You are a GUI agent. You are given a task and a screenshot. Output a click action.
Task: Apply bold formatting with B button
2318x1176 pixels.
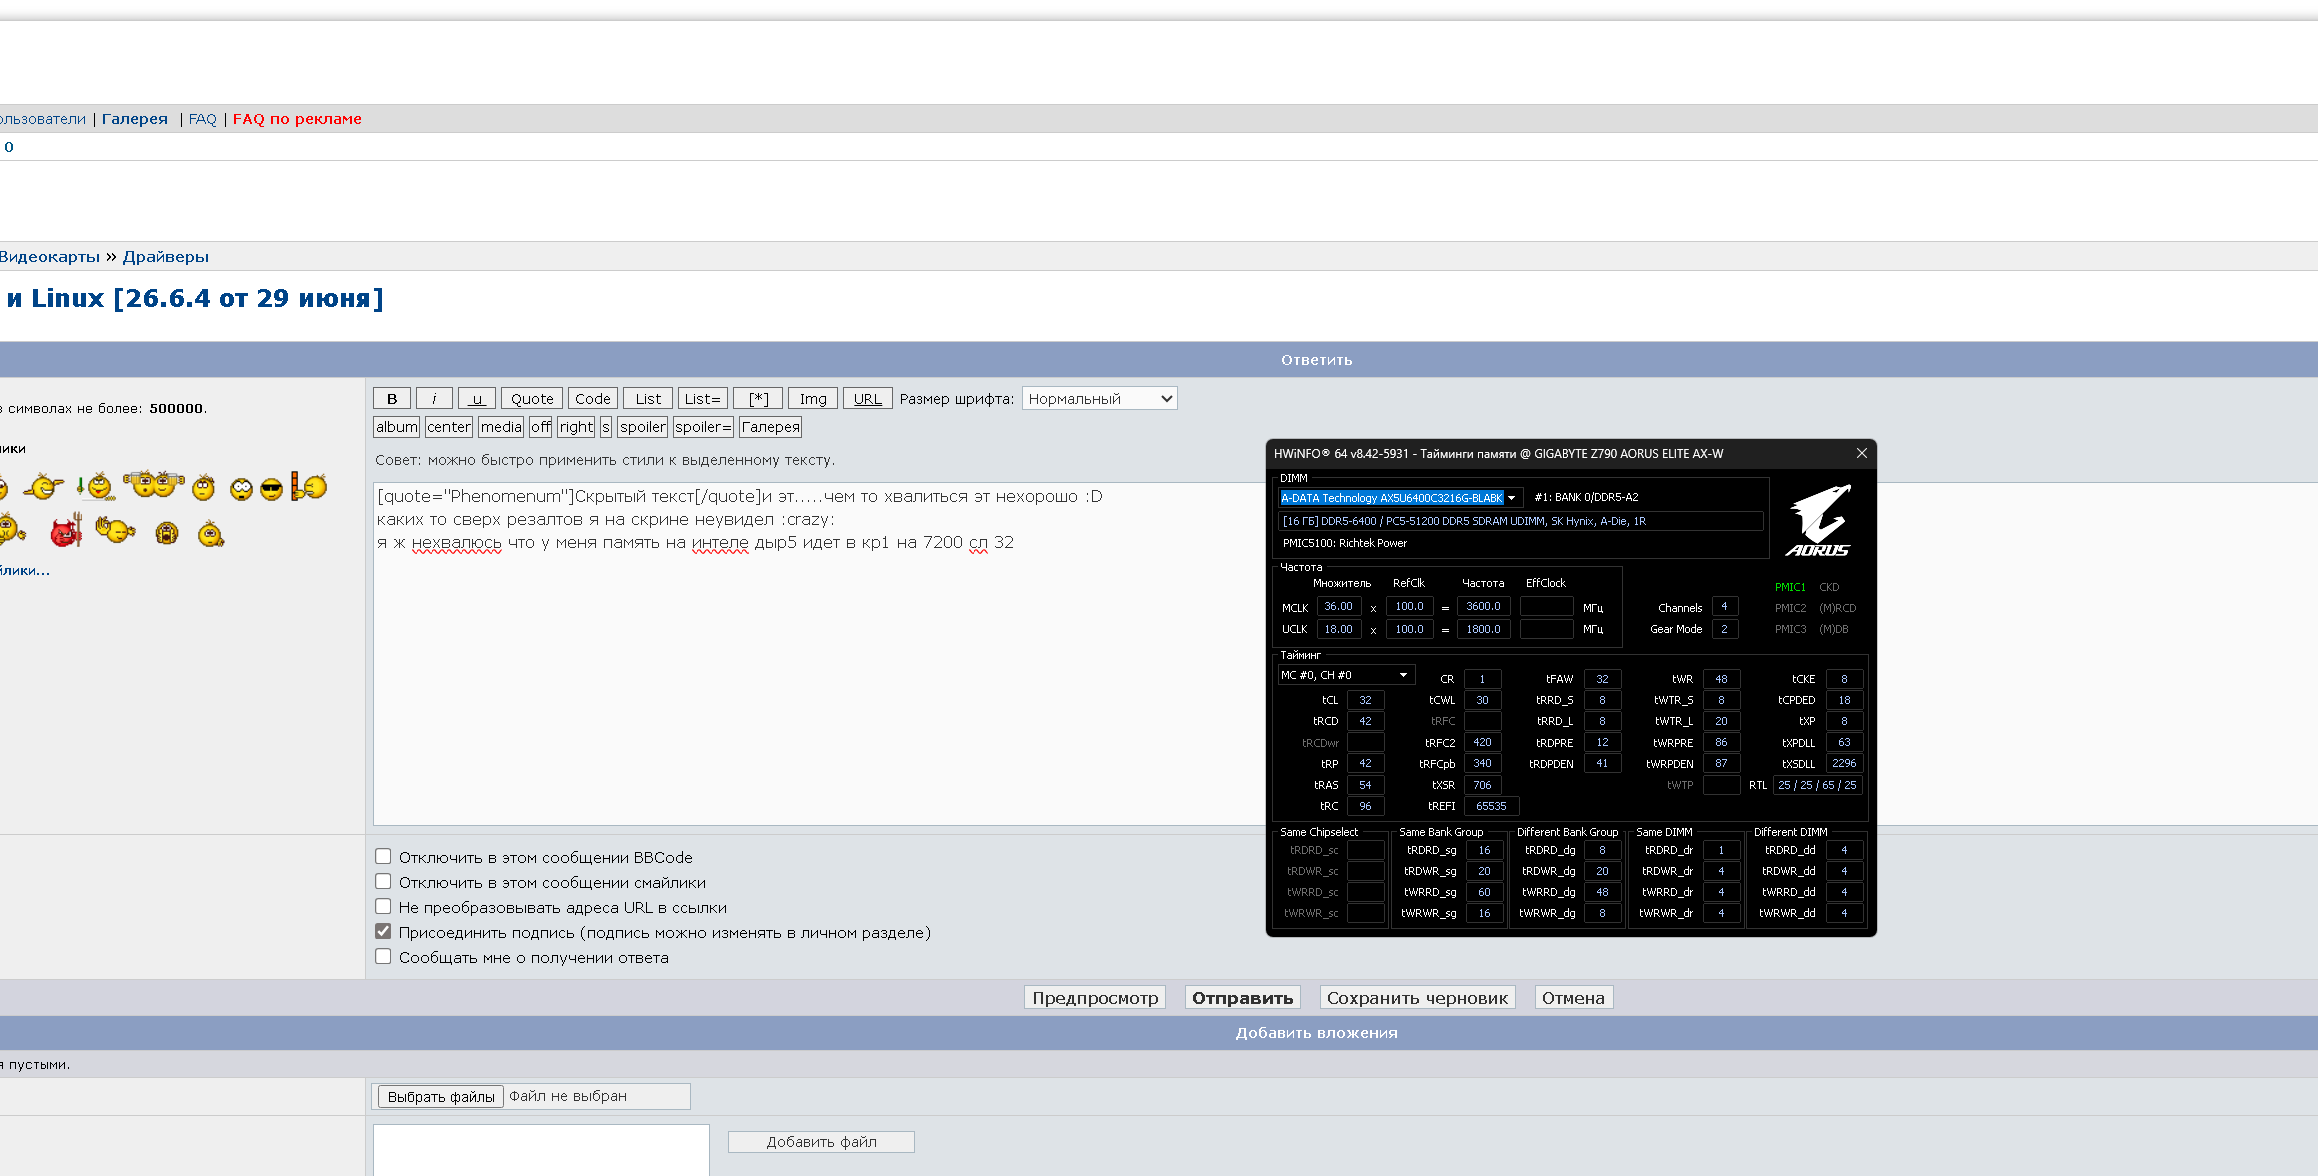click(x=392, y=398)
